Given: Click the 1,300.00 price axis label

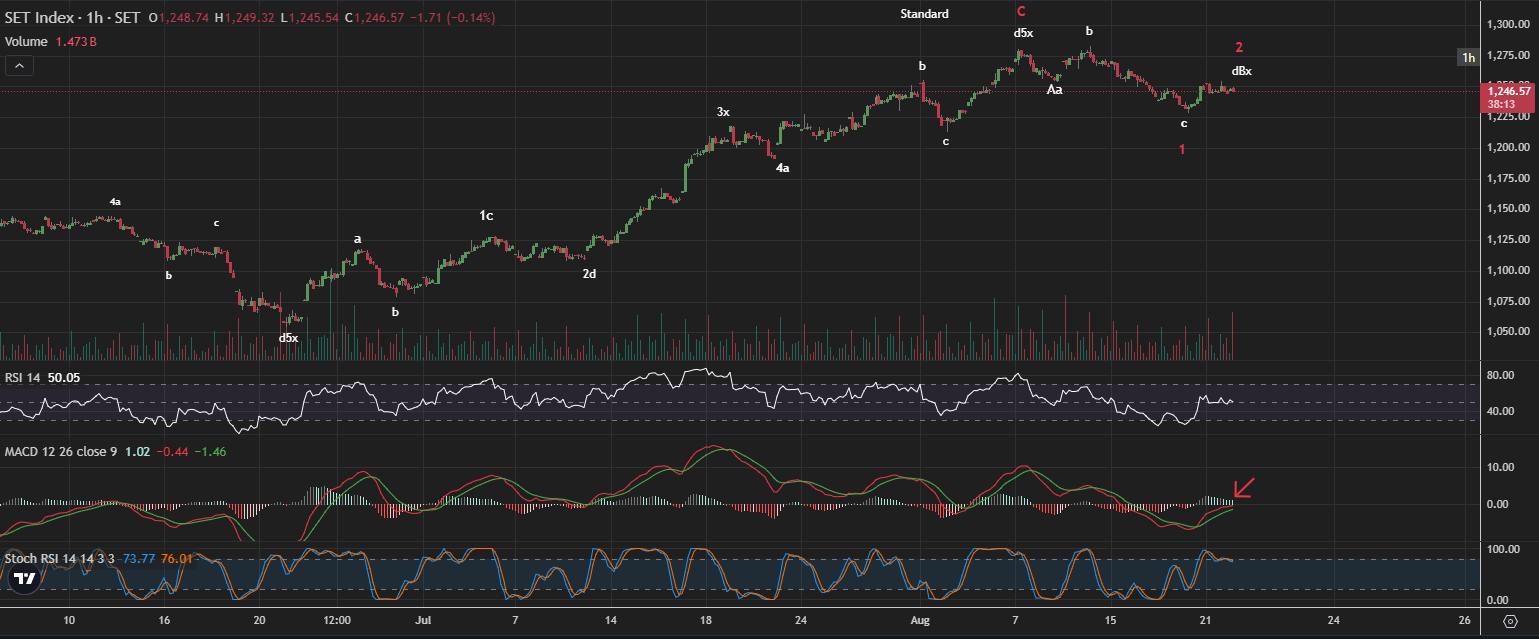Looking at the screenshot, I should click(1507, 24).
